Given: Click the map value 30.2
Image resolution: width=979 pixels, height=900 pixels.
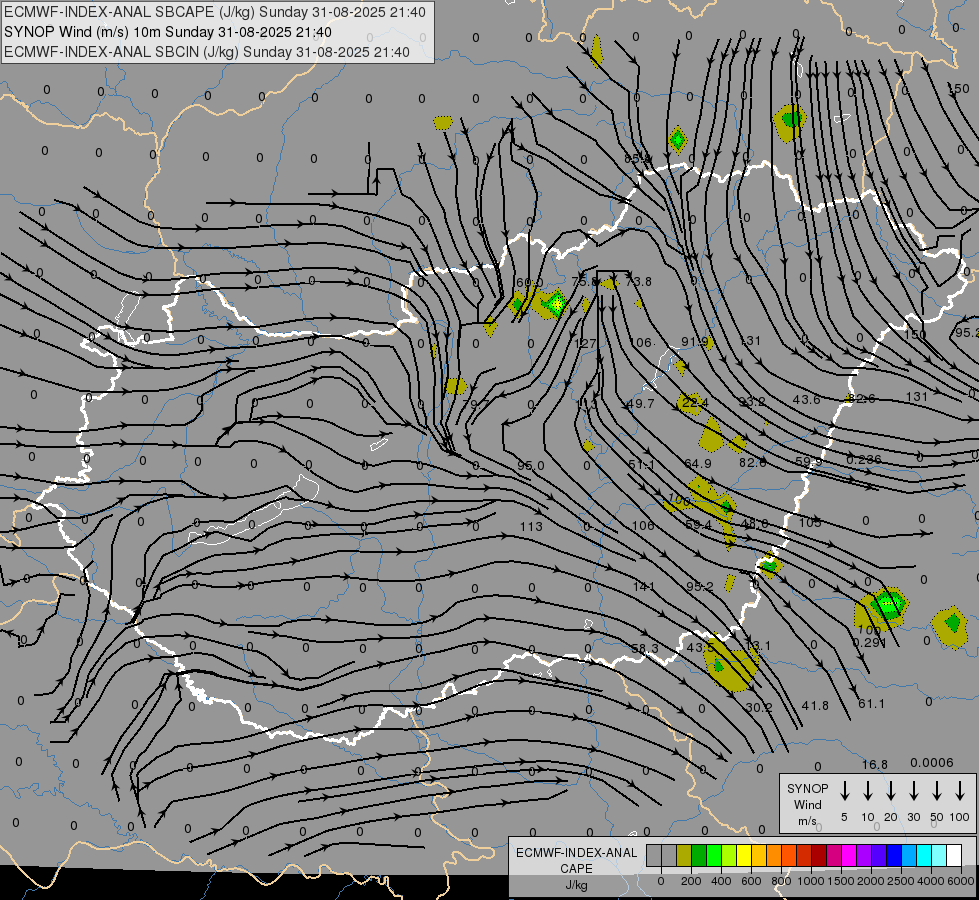Looking at the screenshot, I should coord(759,708).
